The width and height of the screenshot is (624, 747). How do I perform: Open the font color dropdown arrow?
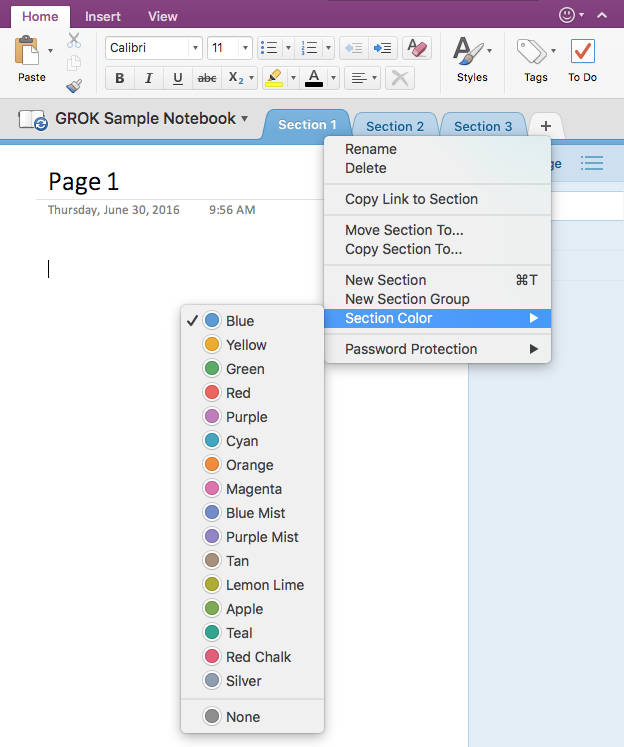click(x=333, y=78)
